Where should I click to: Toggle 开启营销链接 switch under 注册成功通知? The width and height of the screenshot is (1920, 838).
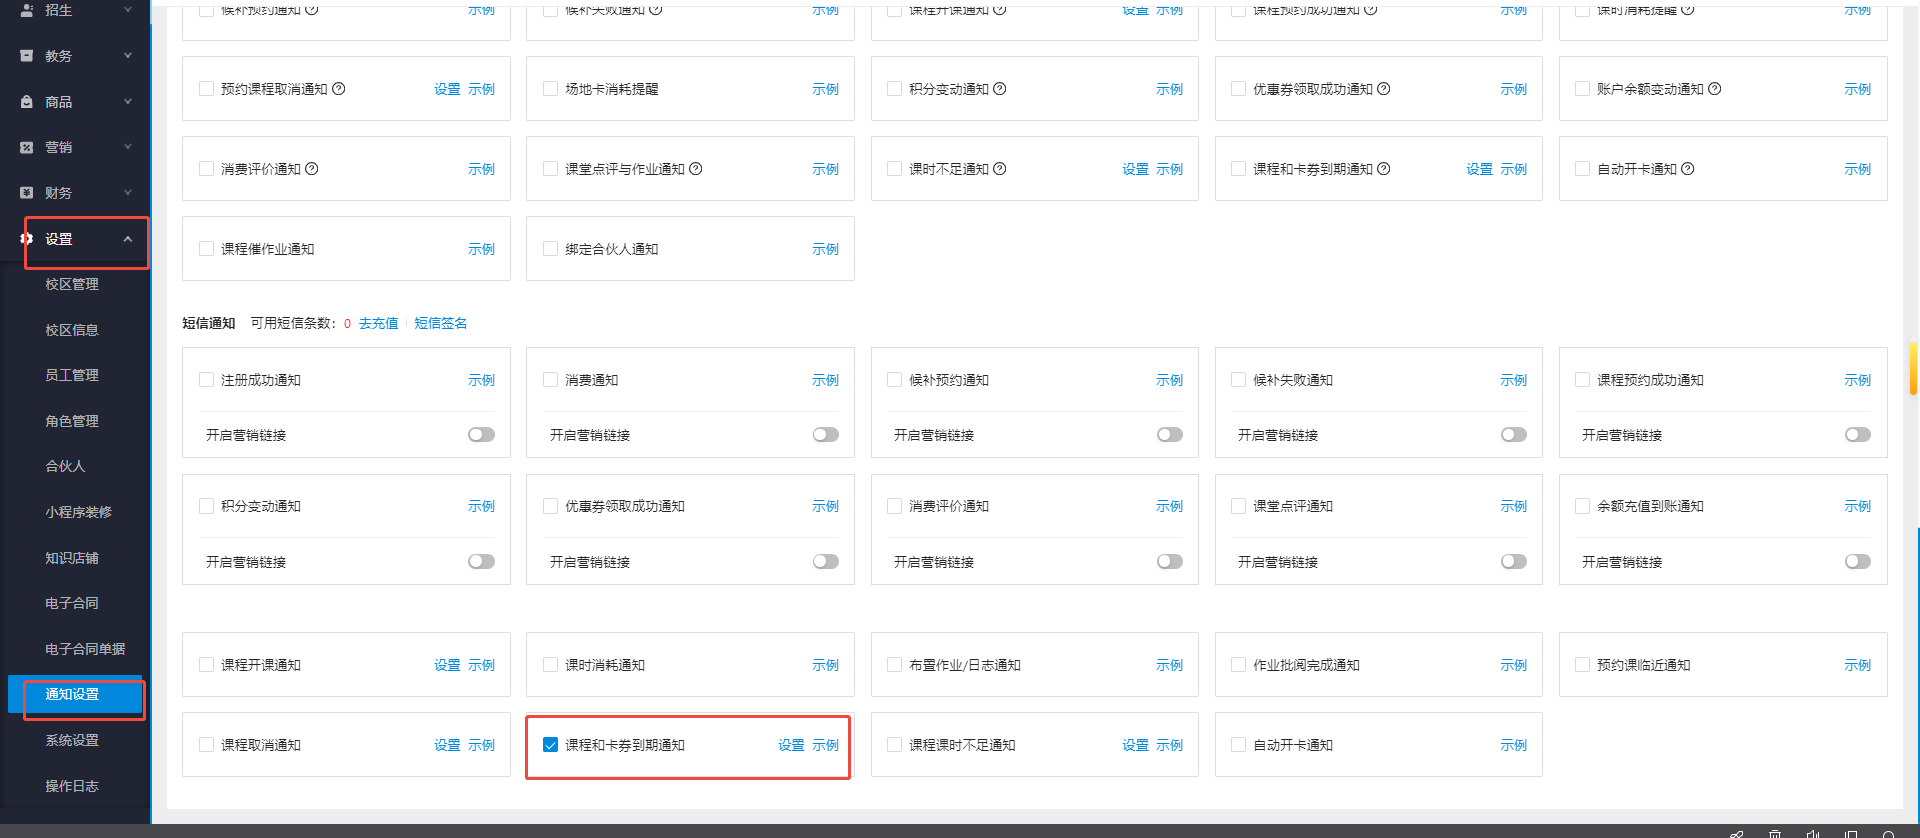coord(481,435)
